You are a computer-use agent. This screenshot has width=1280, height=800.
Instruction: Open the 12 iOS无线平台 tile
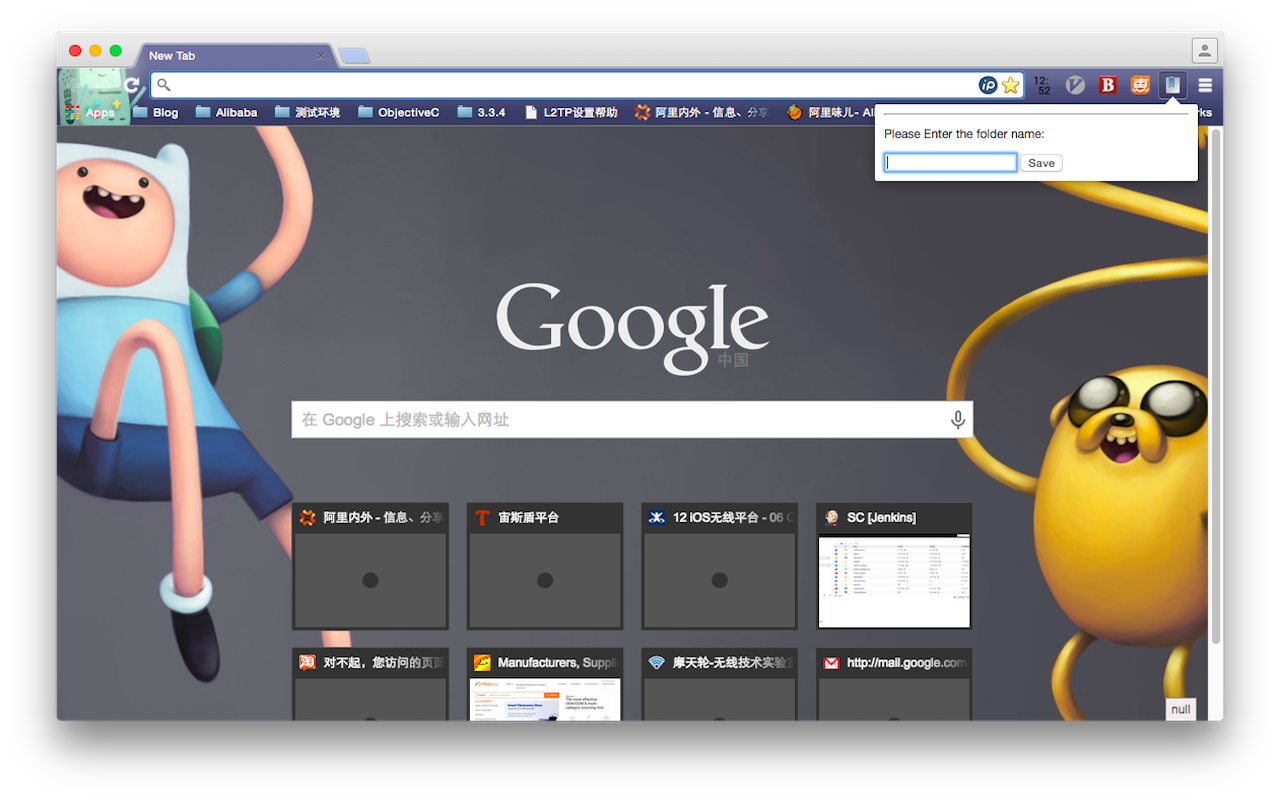719,566
